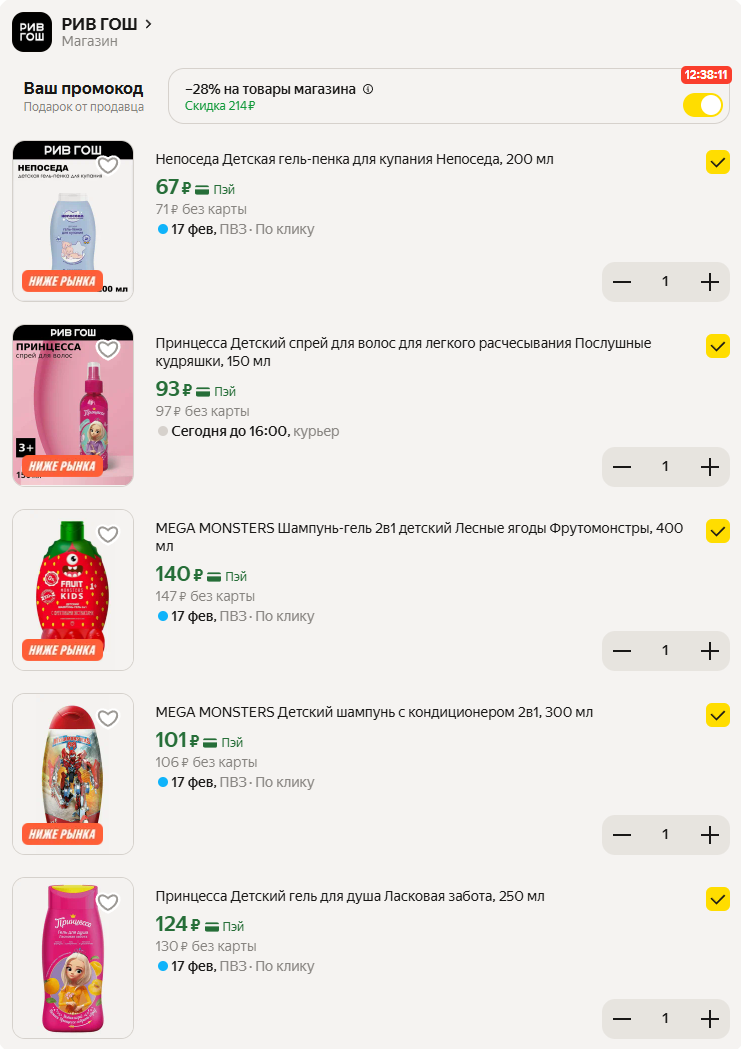Uncheck the Непоседа gel-foam item
The width and height of the screenshot is (741, 1049).
point(718,162)
